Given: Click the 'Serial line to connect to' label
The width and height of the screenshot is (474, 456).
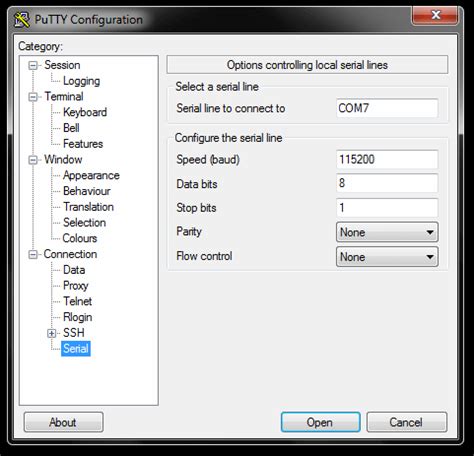Looking at the screenshot, I should [x=231, y=108].
